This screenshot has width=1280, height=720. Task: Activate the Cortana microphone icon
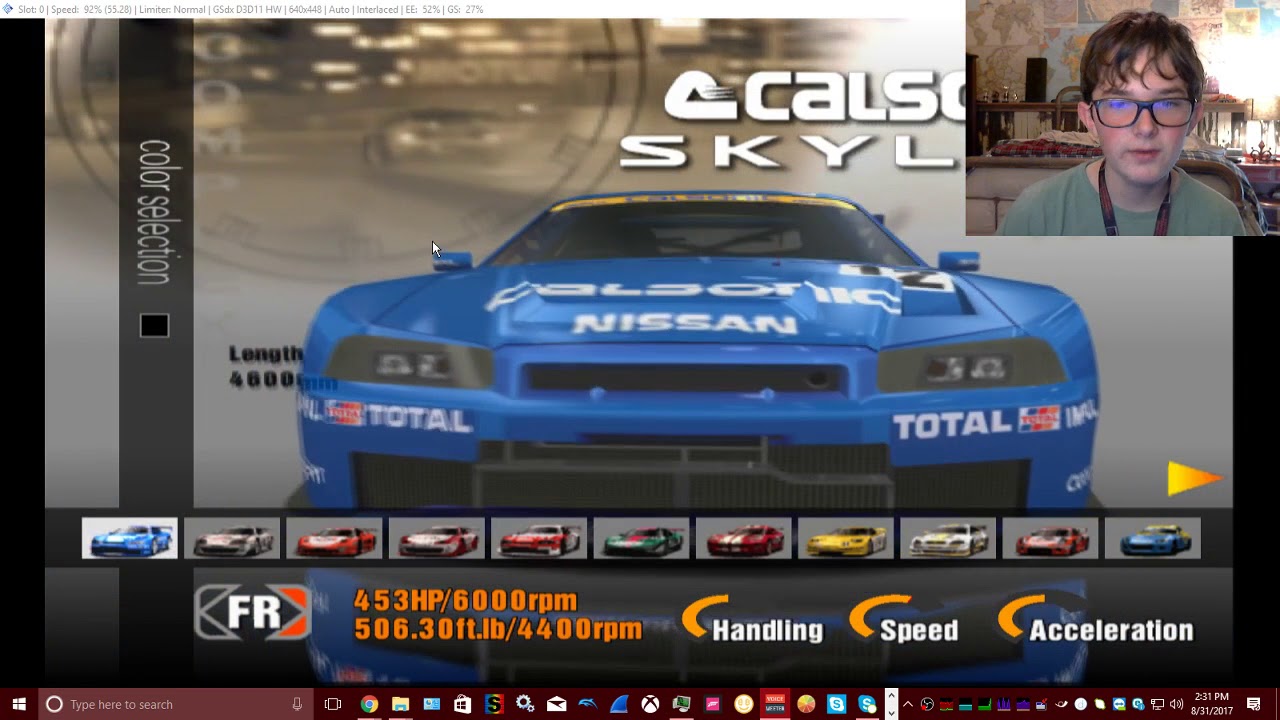297,704
